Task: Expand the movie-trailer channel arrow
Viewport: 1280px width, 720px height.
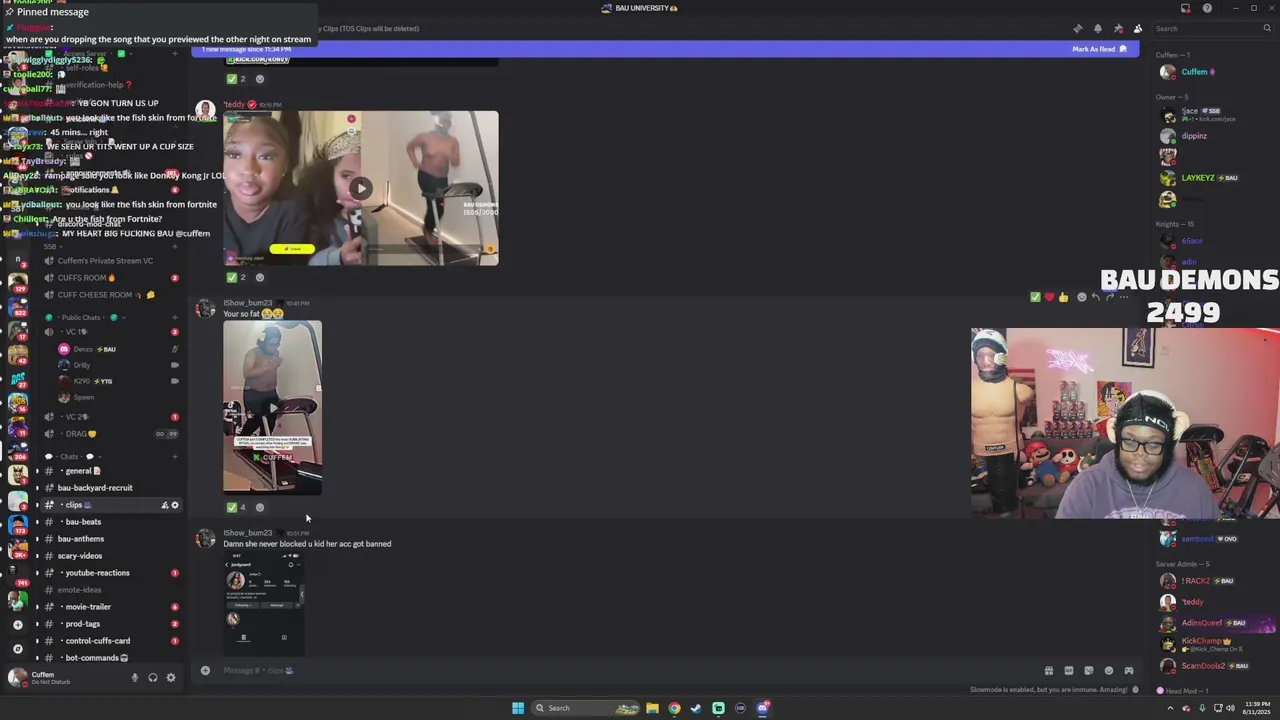Action: [38, 607]
